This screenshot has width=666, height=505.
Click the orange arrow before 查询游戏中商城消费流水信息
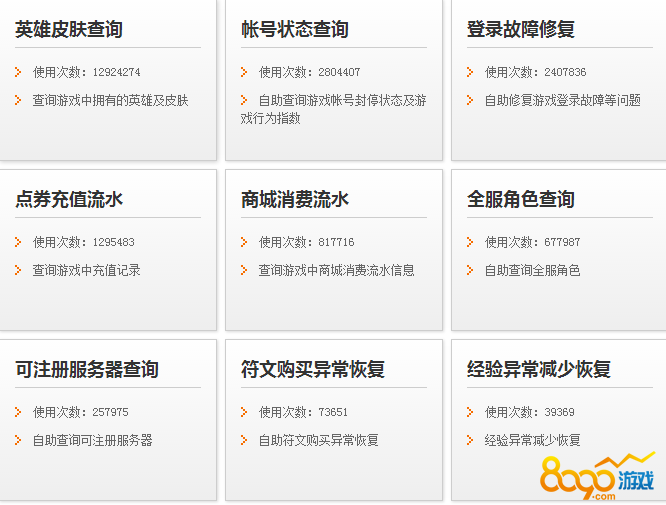click(244, 270)
